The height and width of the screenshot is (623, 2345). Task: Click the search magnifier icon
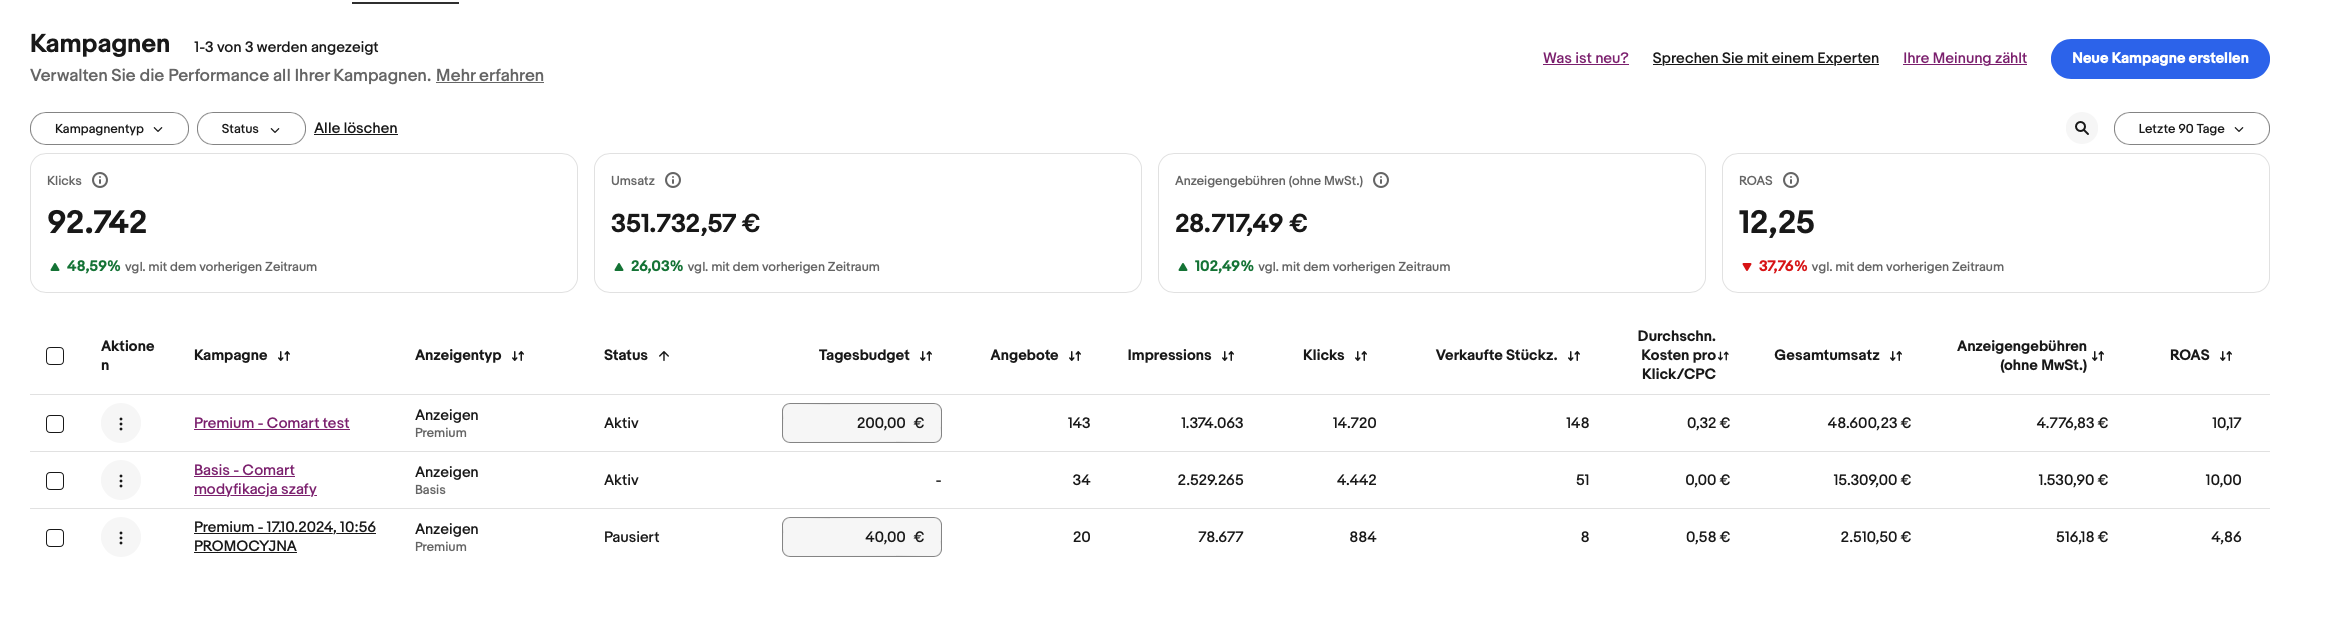coord(2081,128)
